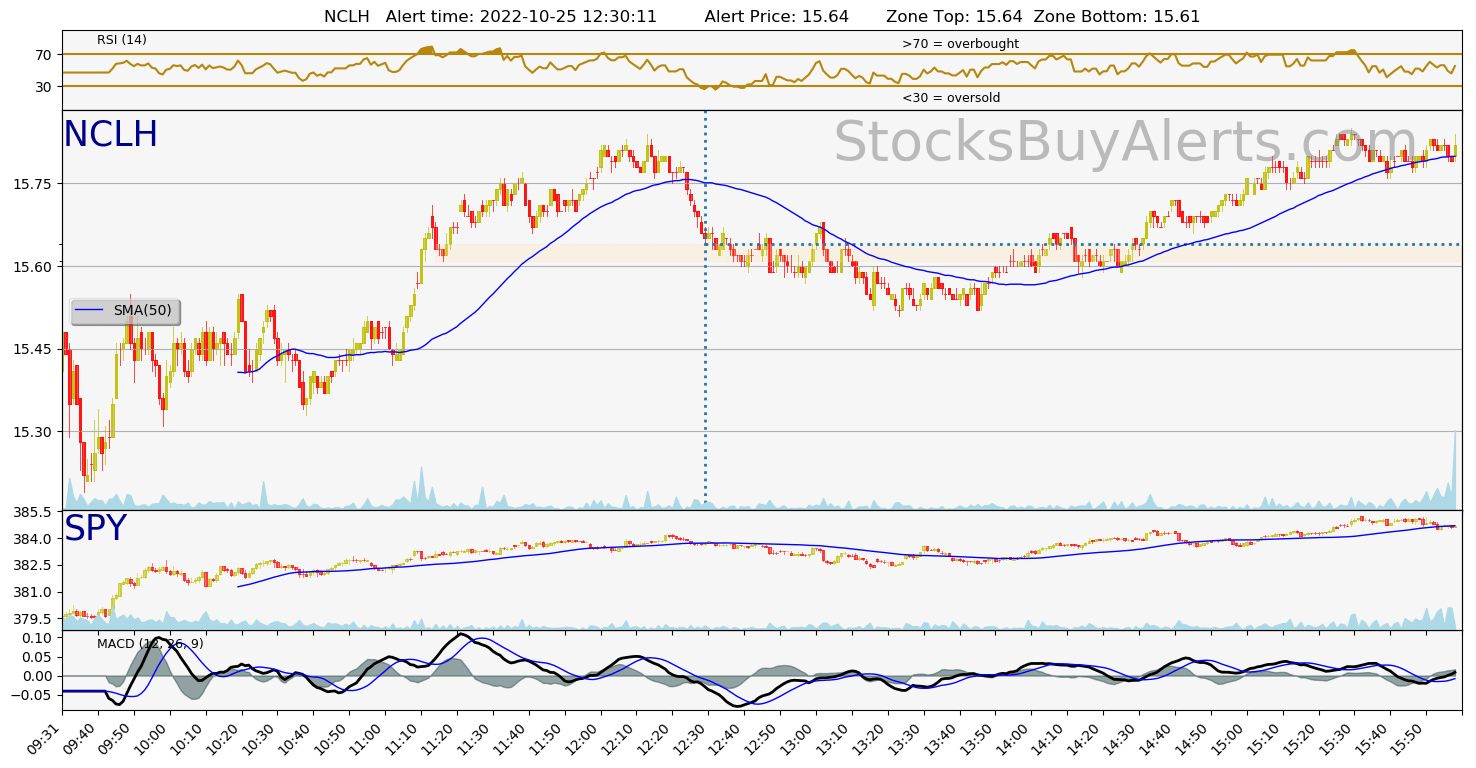Click the SMA(50) legend box

click(x=125, y=311)
